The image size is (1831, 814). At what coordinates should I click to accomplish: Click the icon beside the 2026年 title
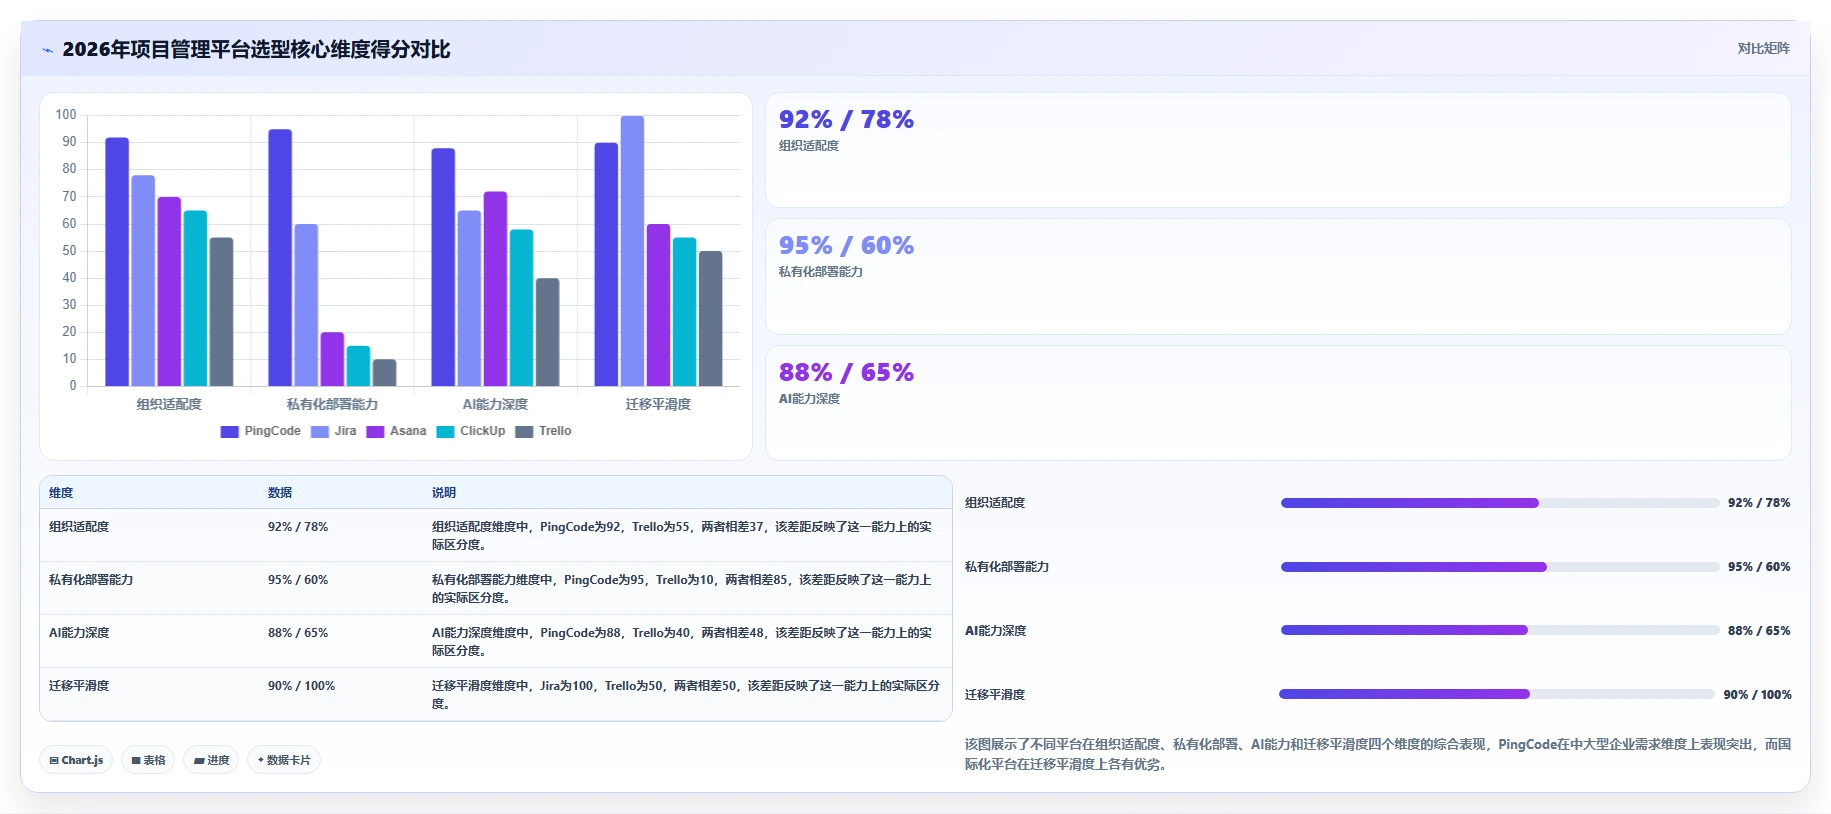click(x=47, y=50)
